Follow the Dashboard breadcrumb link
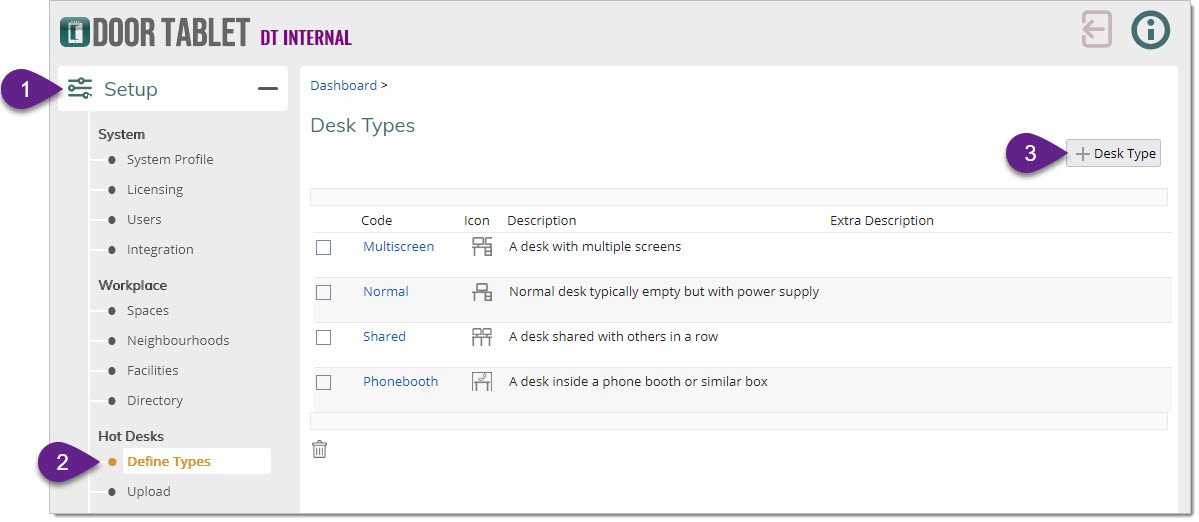The image size is (1199, 522). click(343, 86)
